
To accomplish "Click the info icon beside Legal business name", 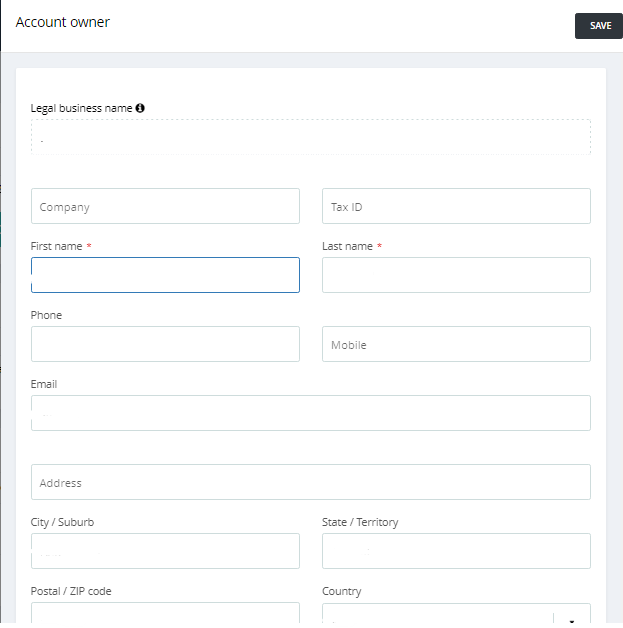I will coord(140,108).
